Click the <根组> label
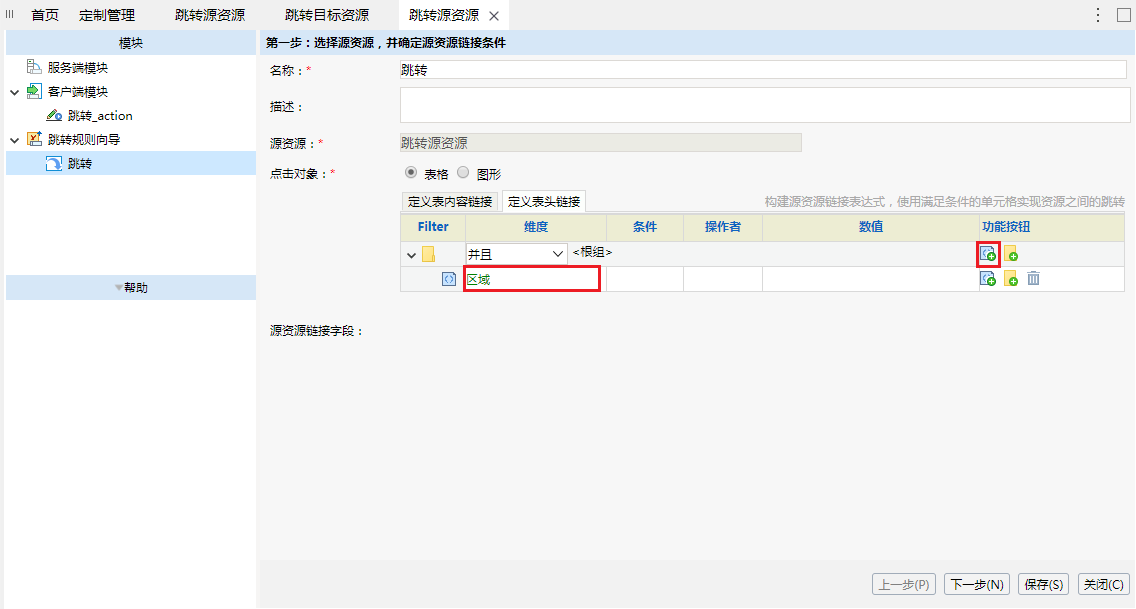Screen dimensions: 1136x609 592,252
